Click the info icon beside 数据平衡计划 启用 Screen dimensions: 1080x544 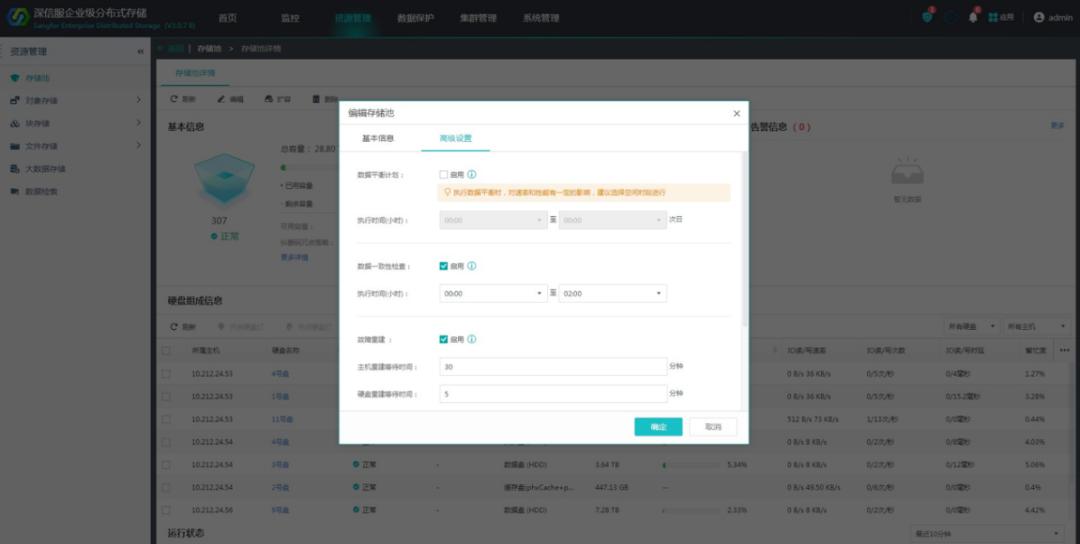pyautogui.click(x=472, y=174)
